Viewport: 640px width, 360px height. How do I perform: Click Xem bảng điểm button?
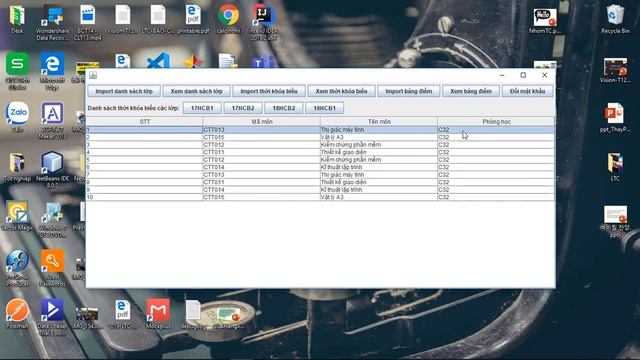[x=471, y=91]
